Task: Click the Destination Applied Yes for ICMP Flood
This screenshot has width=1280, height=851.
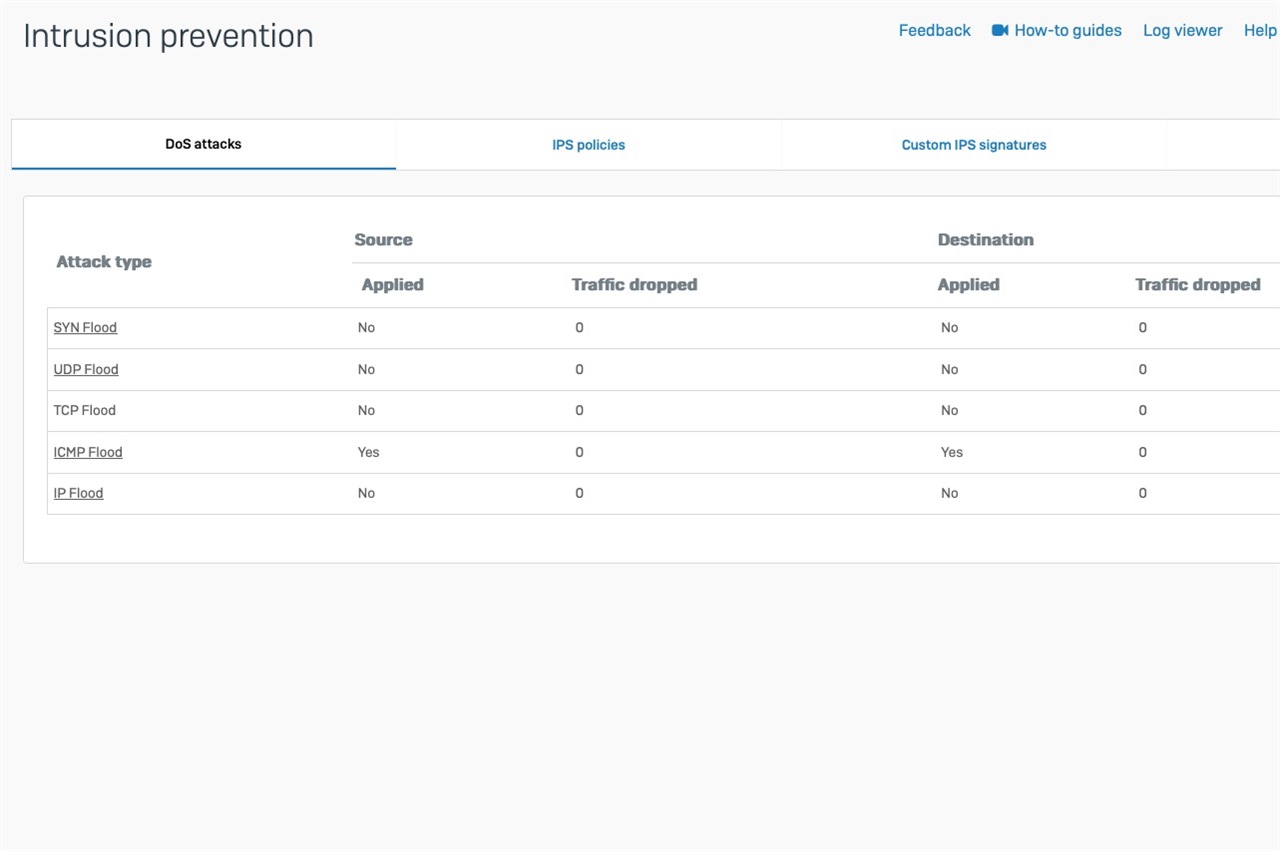Action: coord(952,452)
